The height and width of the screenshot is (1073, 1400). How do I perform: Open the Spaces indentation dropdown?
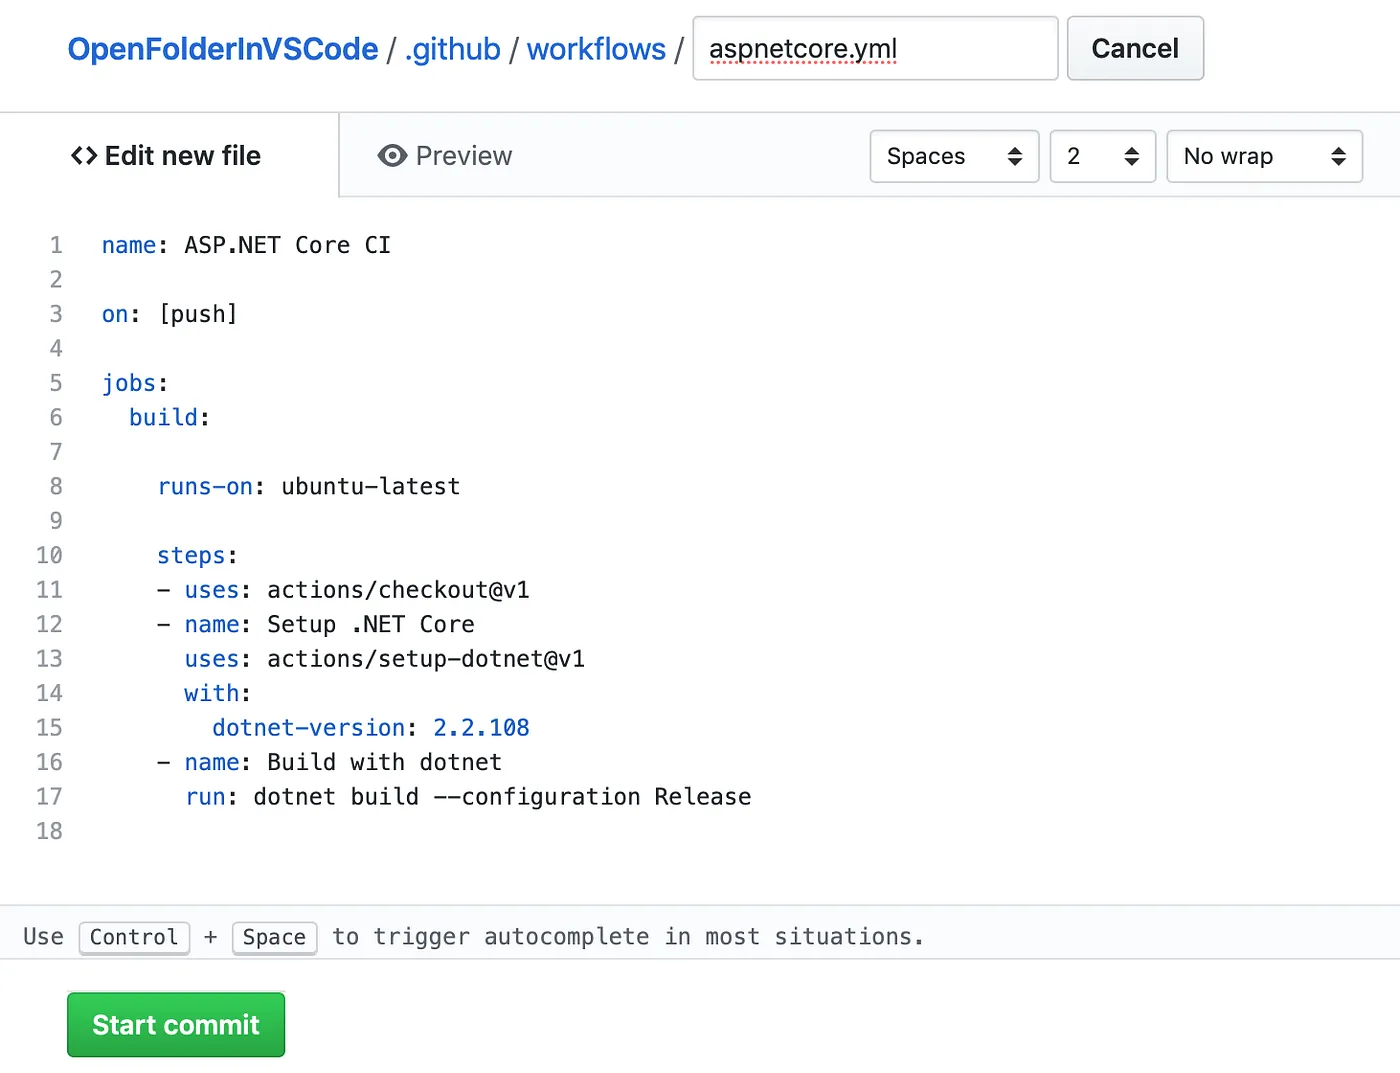(x=954, y=156)
